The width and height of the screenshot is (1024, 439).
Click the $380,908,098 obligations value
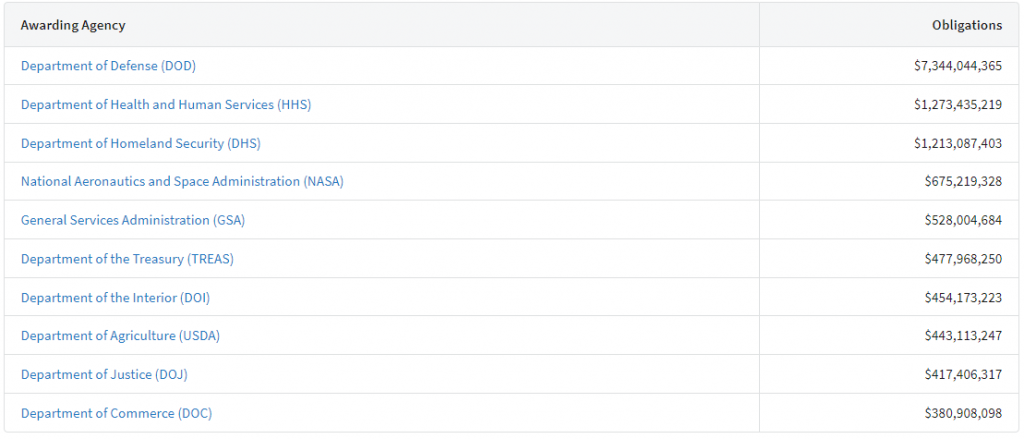click(963, 413)
